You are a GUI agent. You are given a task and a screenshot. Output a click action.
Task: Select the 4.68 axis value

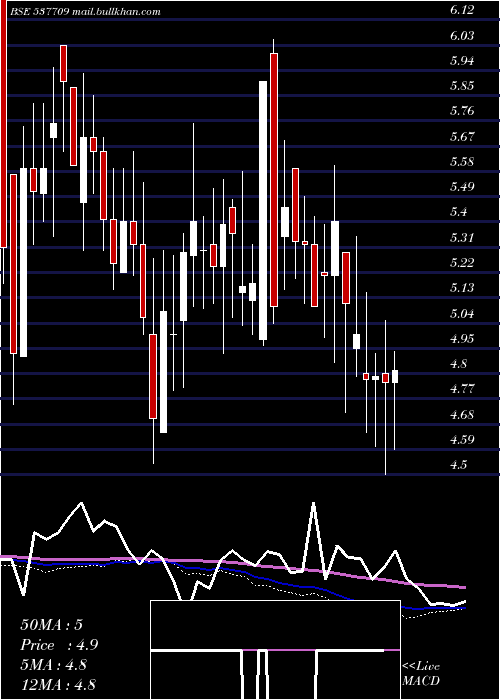point(462,414)
